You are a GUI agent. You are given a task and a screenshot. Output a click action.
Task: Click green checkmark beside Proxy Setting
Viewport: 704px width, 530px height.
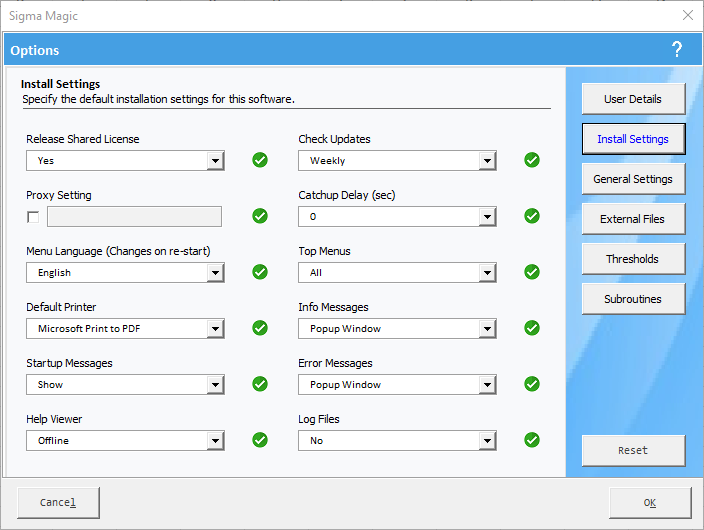click(x=260, y=216)
